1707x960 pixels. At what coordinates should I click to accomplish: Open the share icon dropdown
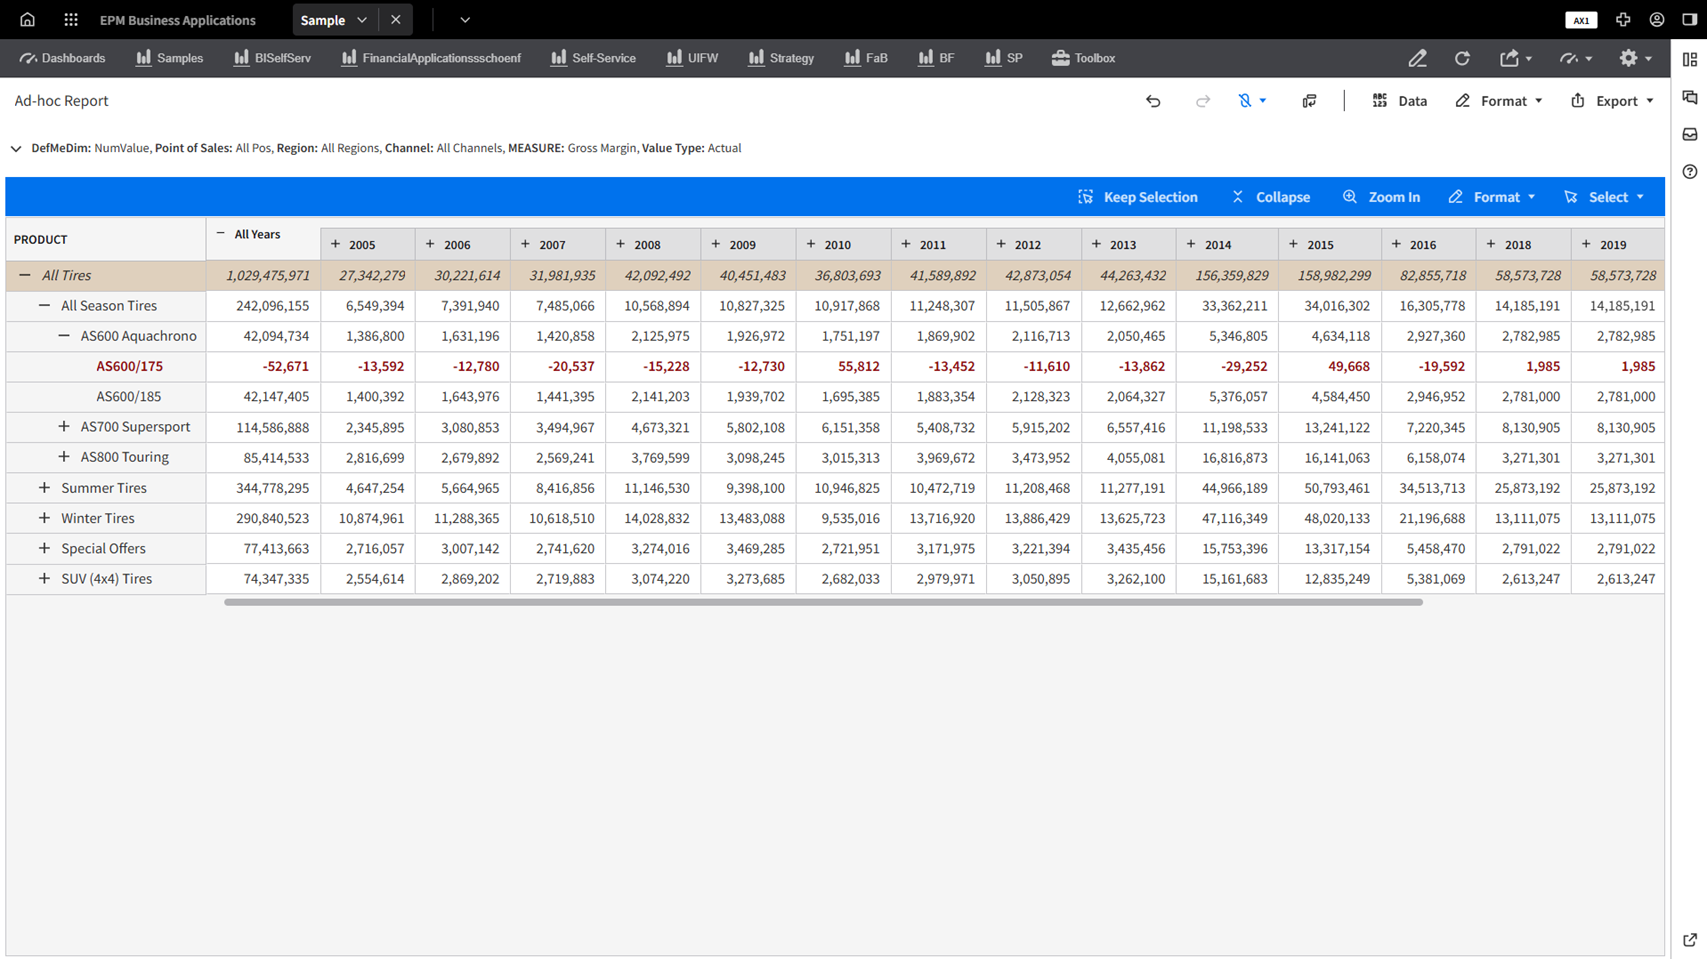(x=1514, y=58)
